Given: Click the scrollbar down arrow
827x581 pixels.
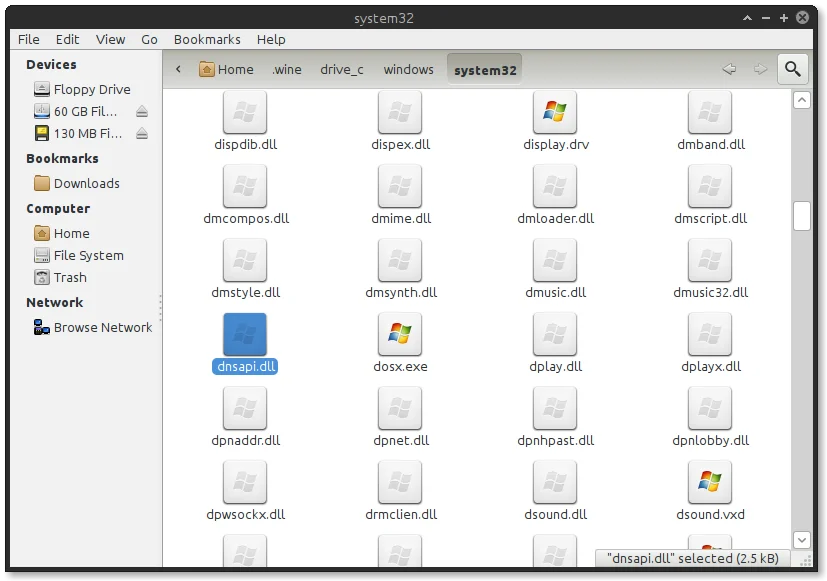Looking at the screenshot, I should [x=802, y=540].
